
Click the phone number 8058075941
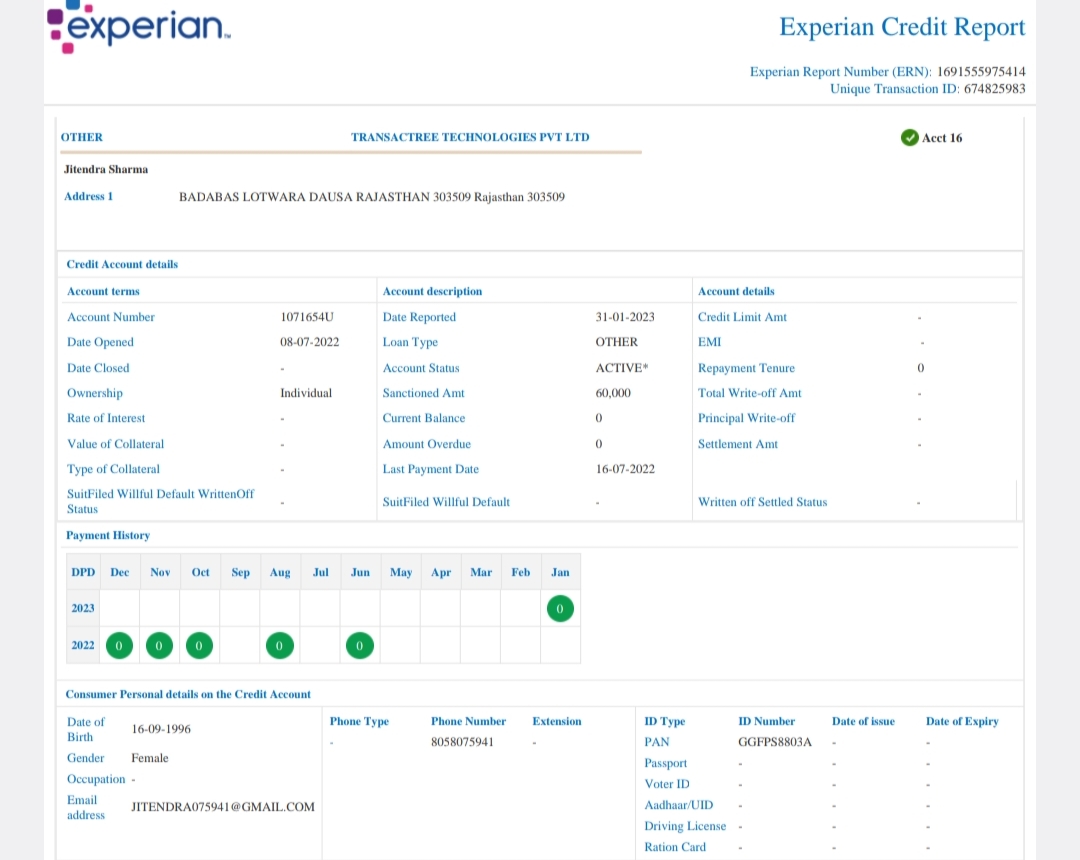(x=462, y=743)
